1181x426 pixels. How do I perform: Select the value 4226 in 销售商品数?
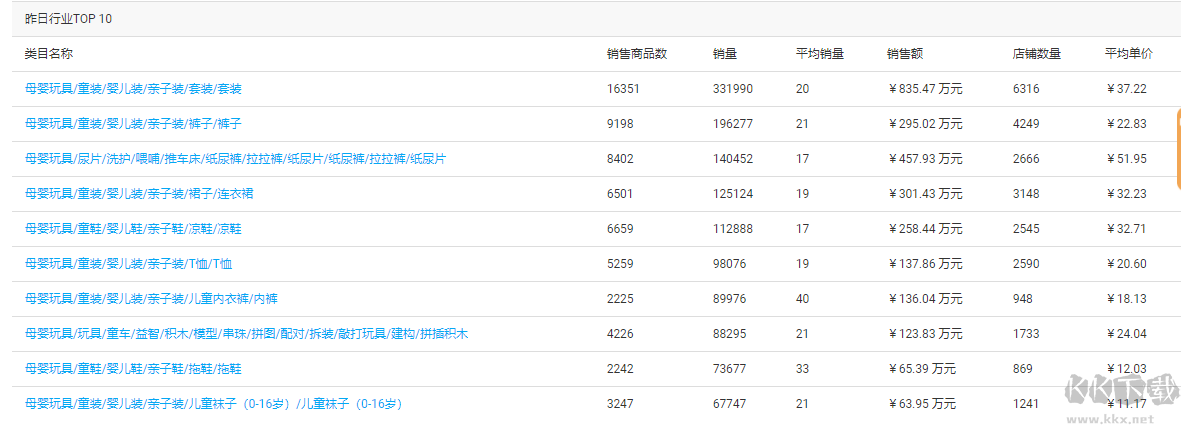pyautogui.click(x=621, y=333)
